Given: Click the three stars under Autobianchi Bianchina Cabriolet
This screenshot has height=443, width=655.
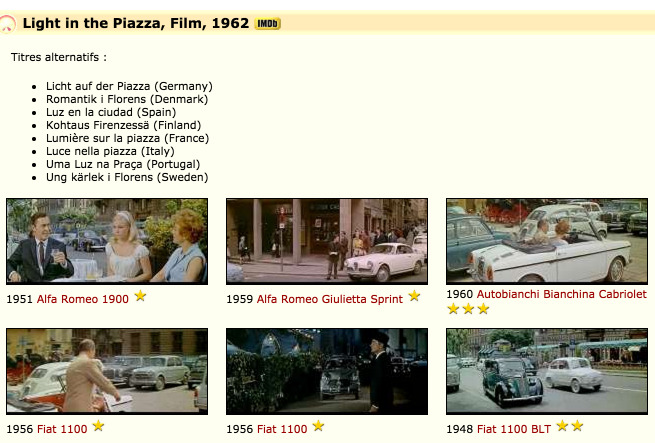Looking at the screenshot, I should 468,309.
